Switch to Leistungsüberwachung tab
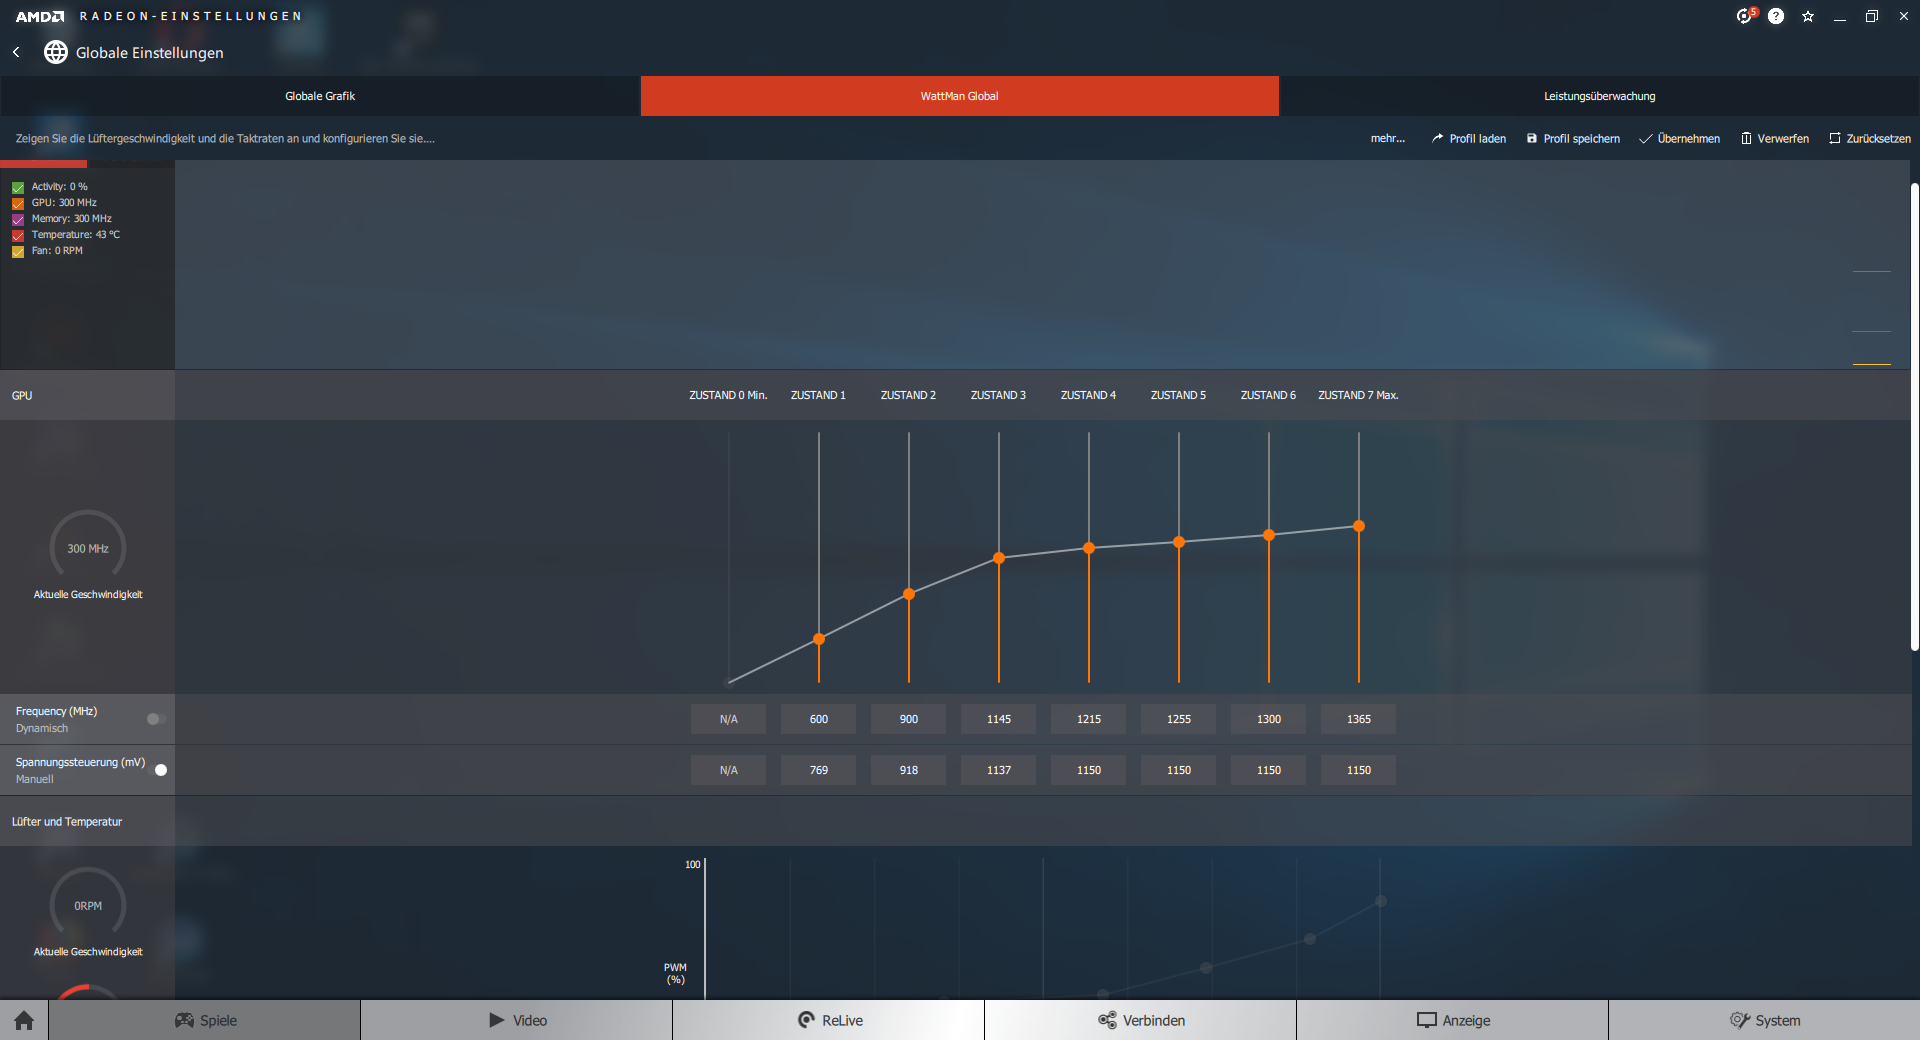This screenshot has height=1040, width=1920. pyautogui.click(x=1600, y=96)
